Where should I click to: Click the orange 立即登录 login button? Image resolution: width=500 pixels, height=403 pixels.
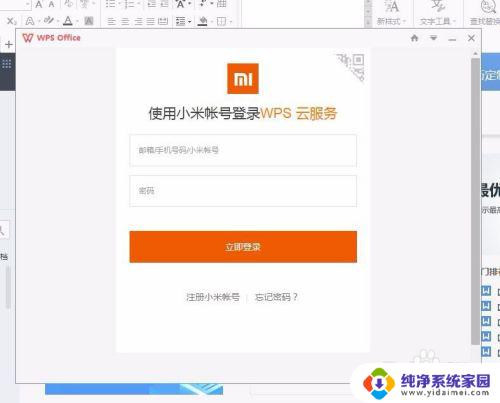243,247
